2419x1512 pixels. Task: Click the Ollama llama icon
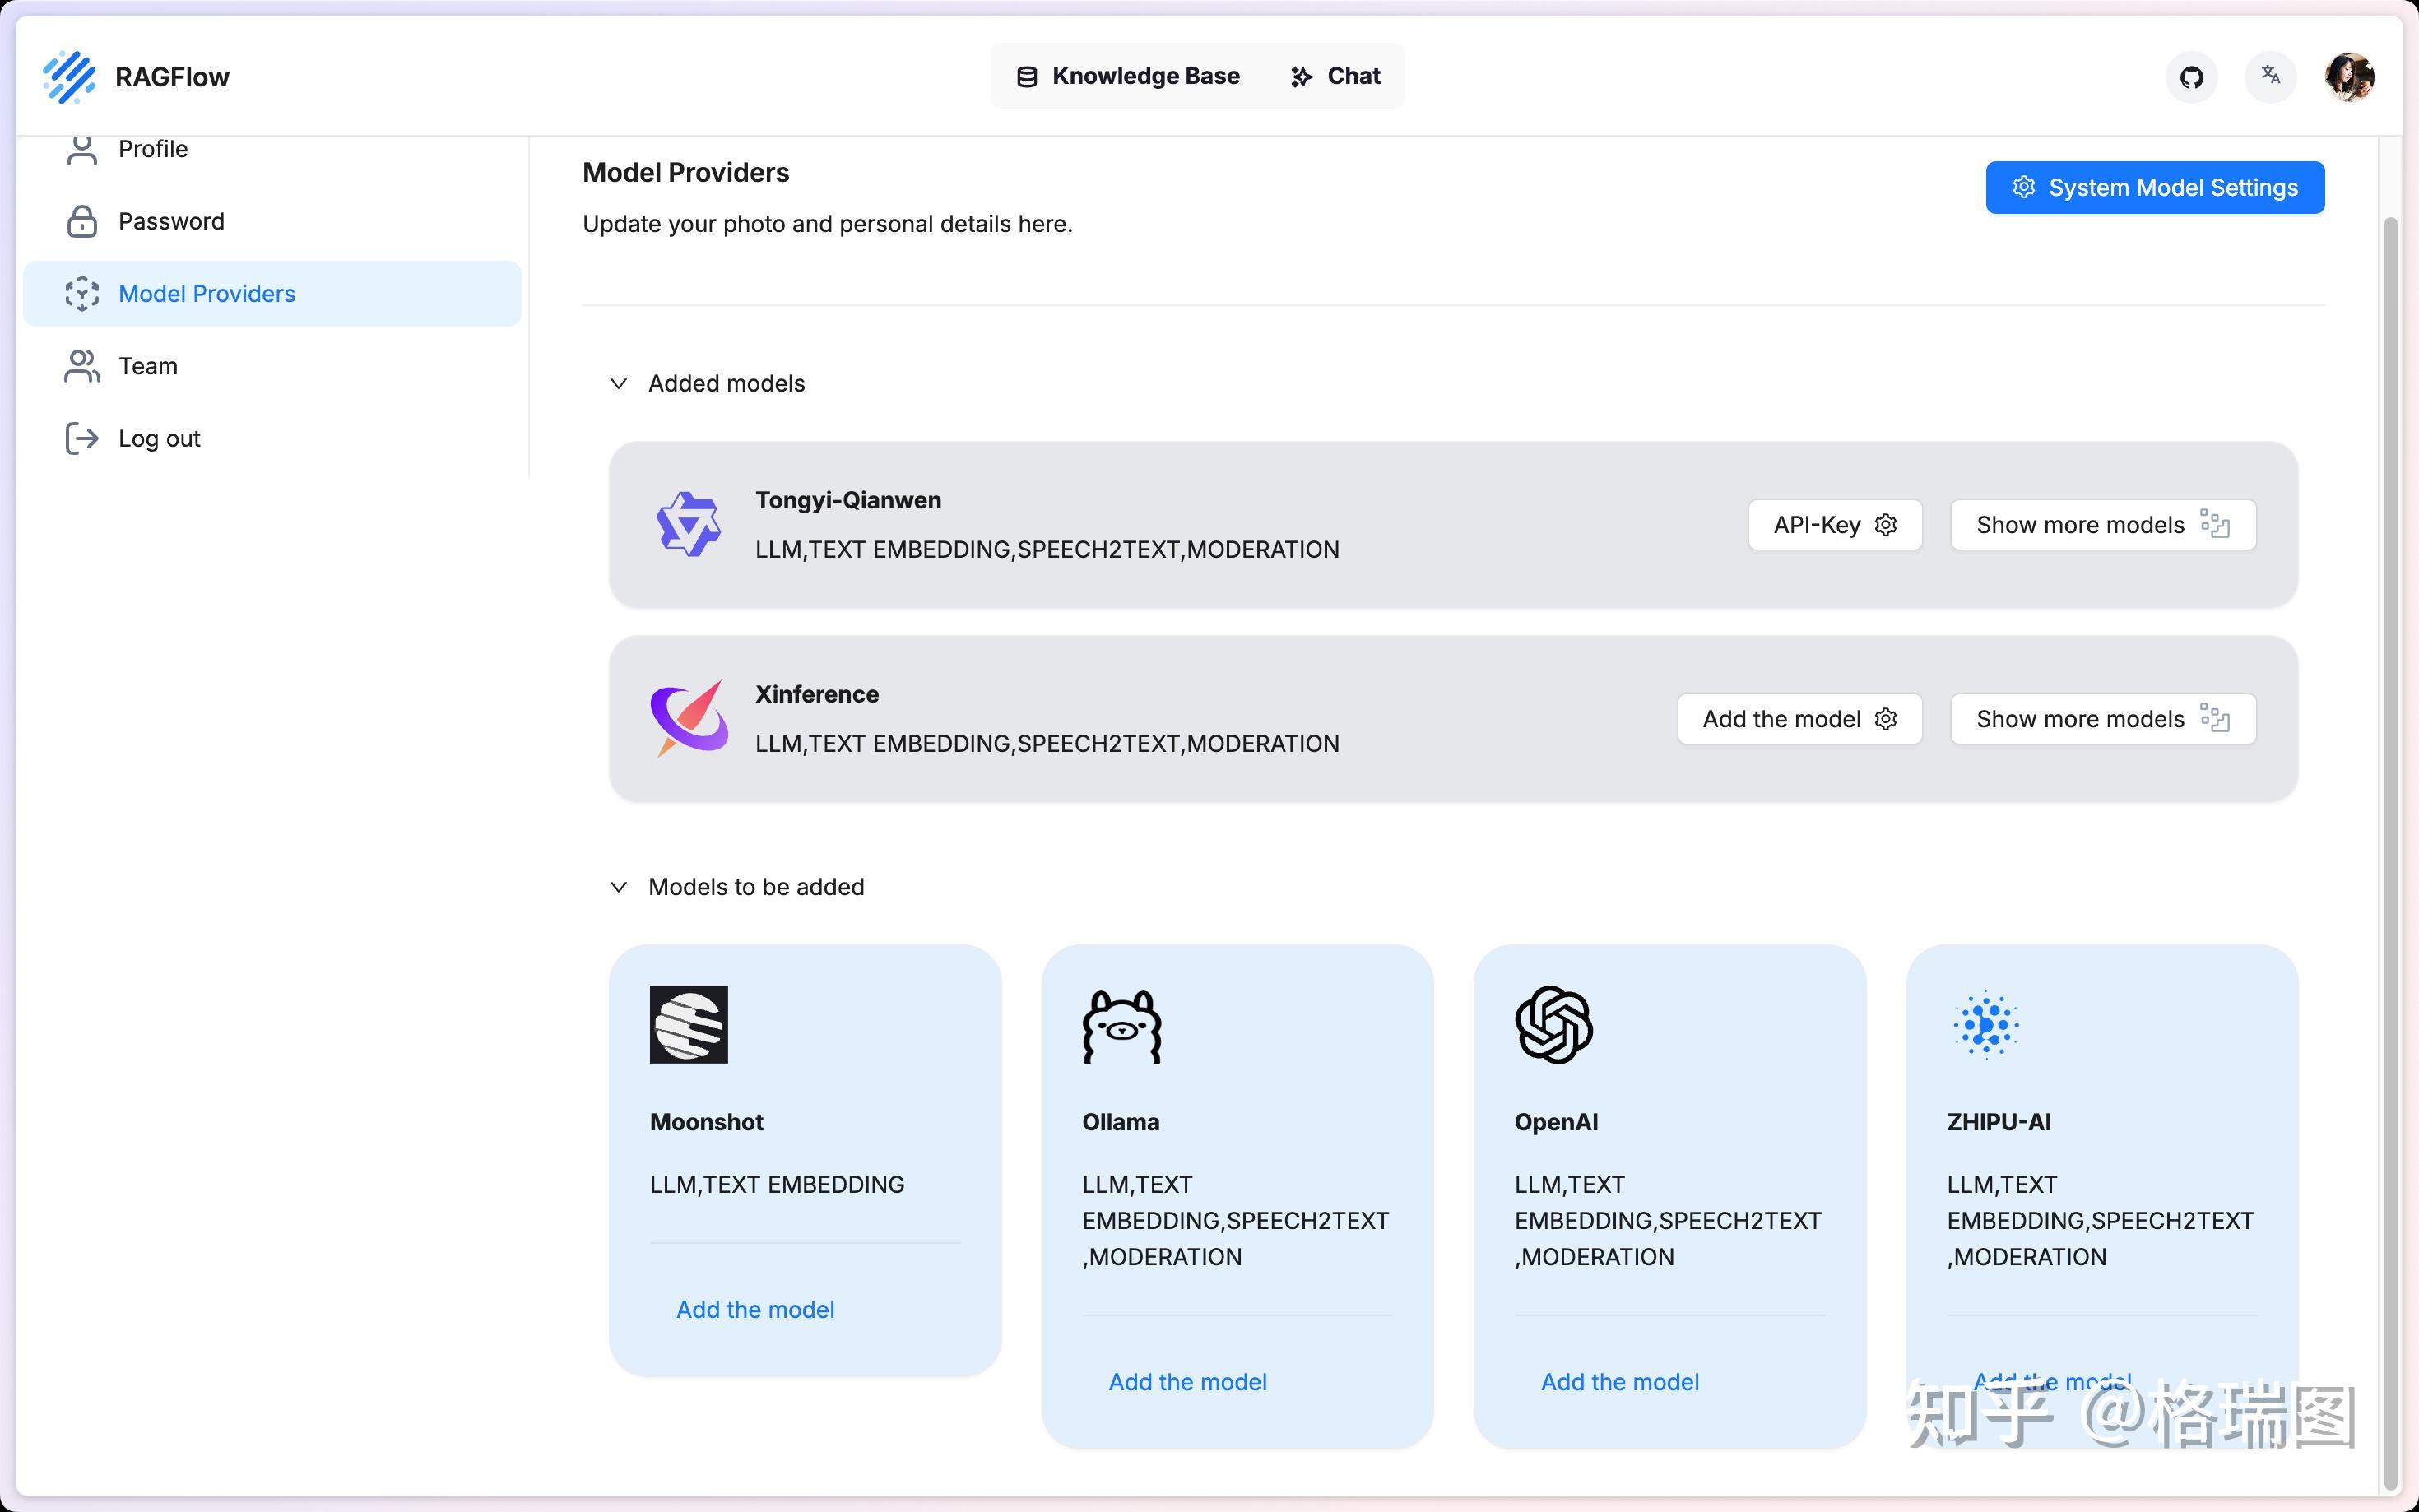pos(1121,1026)
